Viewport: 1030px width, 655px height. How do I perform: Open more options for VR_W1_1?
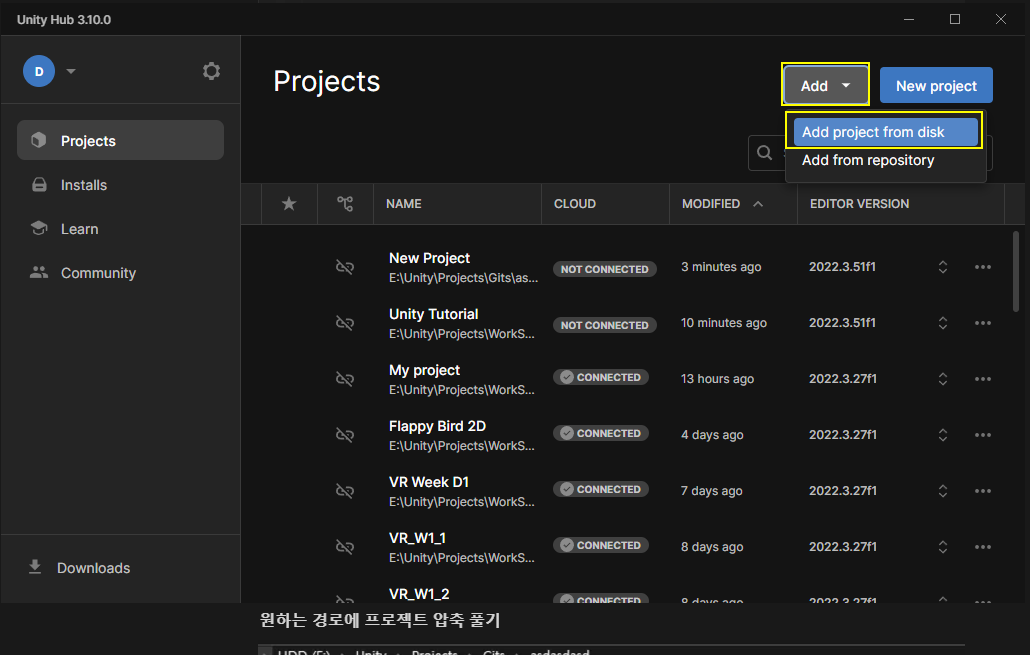pyautogui.click(x=983, y=547)
